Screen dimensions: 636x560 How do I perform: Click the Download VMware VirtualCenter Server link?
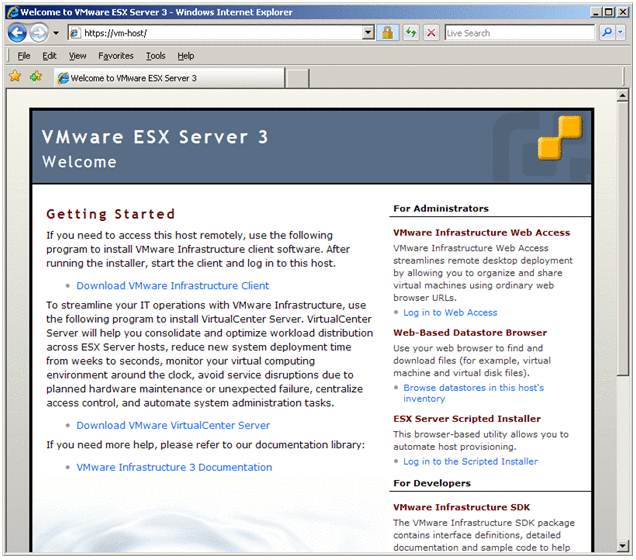[x=173, y=426]
